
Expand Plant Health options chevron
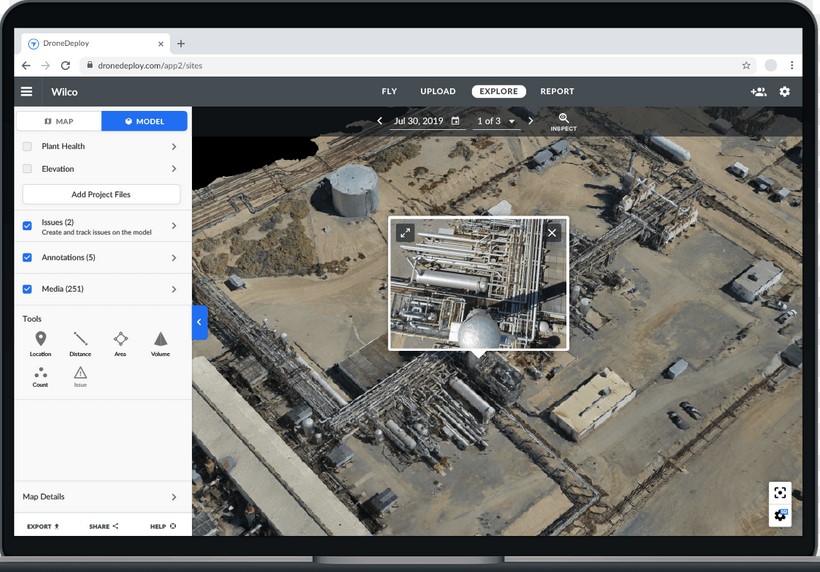174,147
